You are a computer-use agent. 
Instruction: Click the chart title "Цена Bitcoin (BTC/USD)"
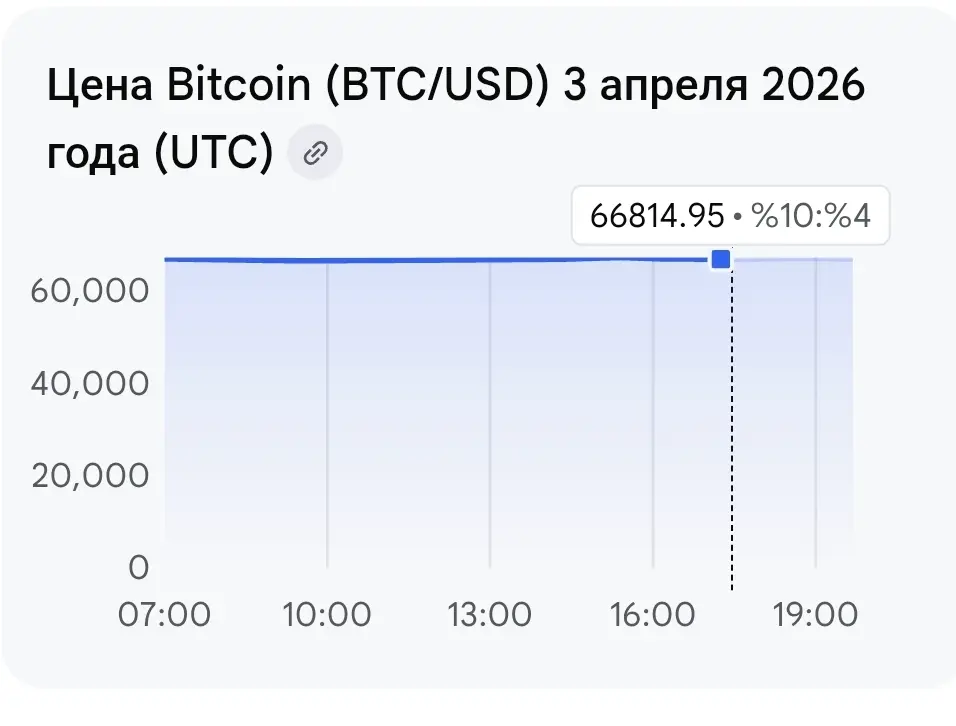coord(298,84)
